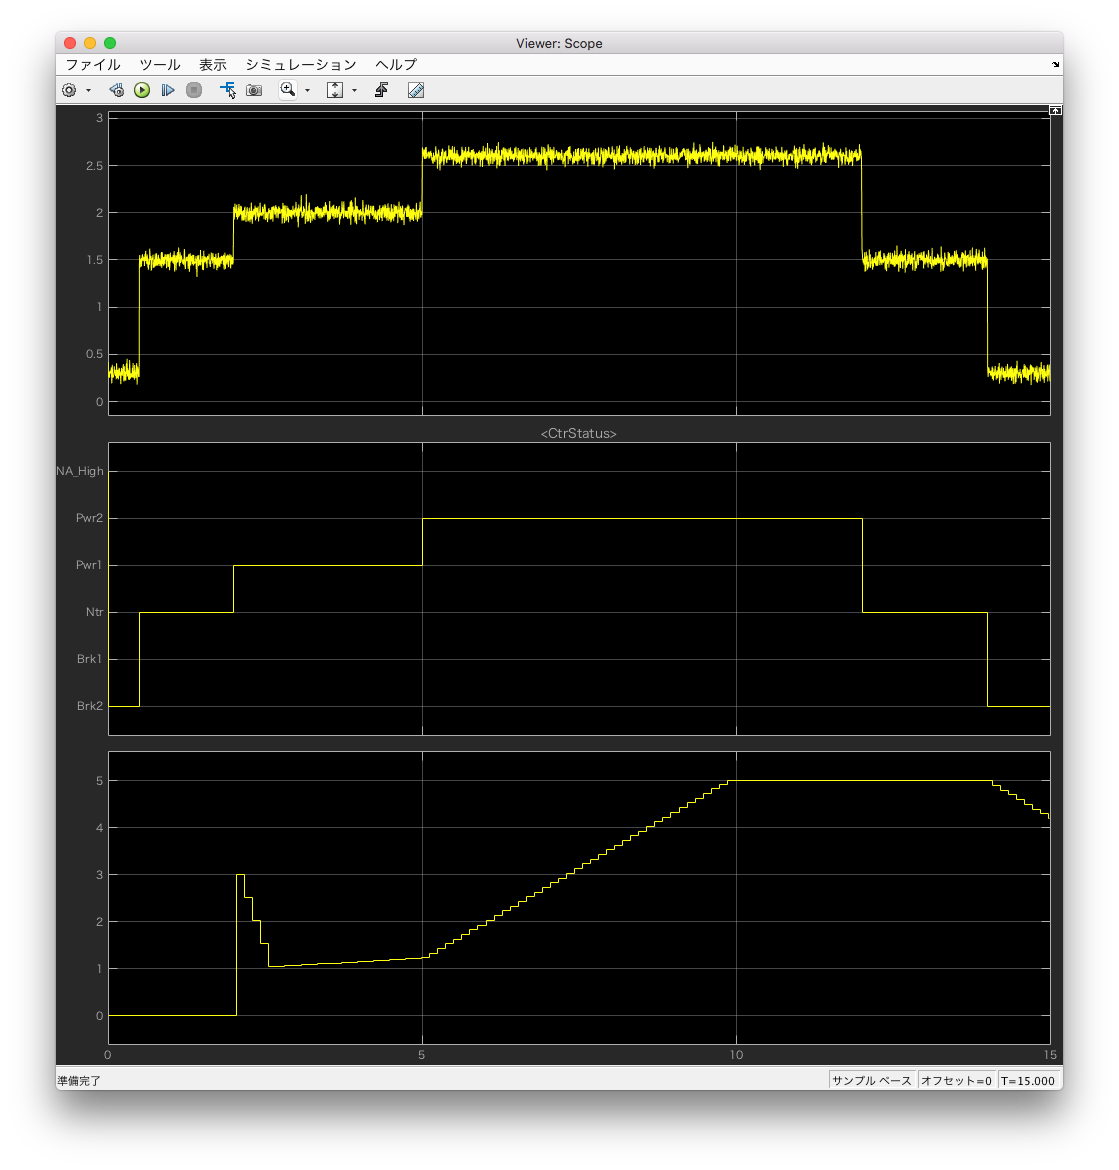Open the cursor measurements ruler icon

coord(416,90)
